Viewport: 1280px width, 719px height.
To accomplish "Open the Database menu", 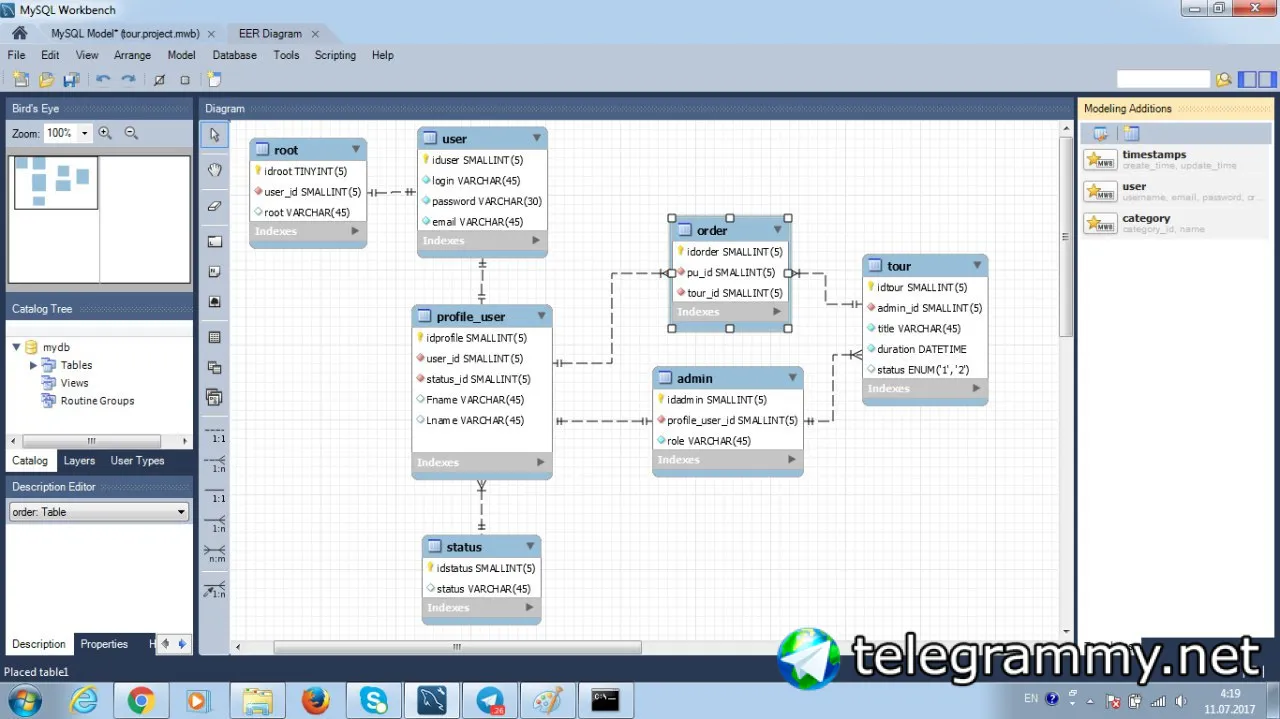I will 234,55.
